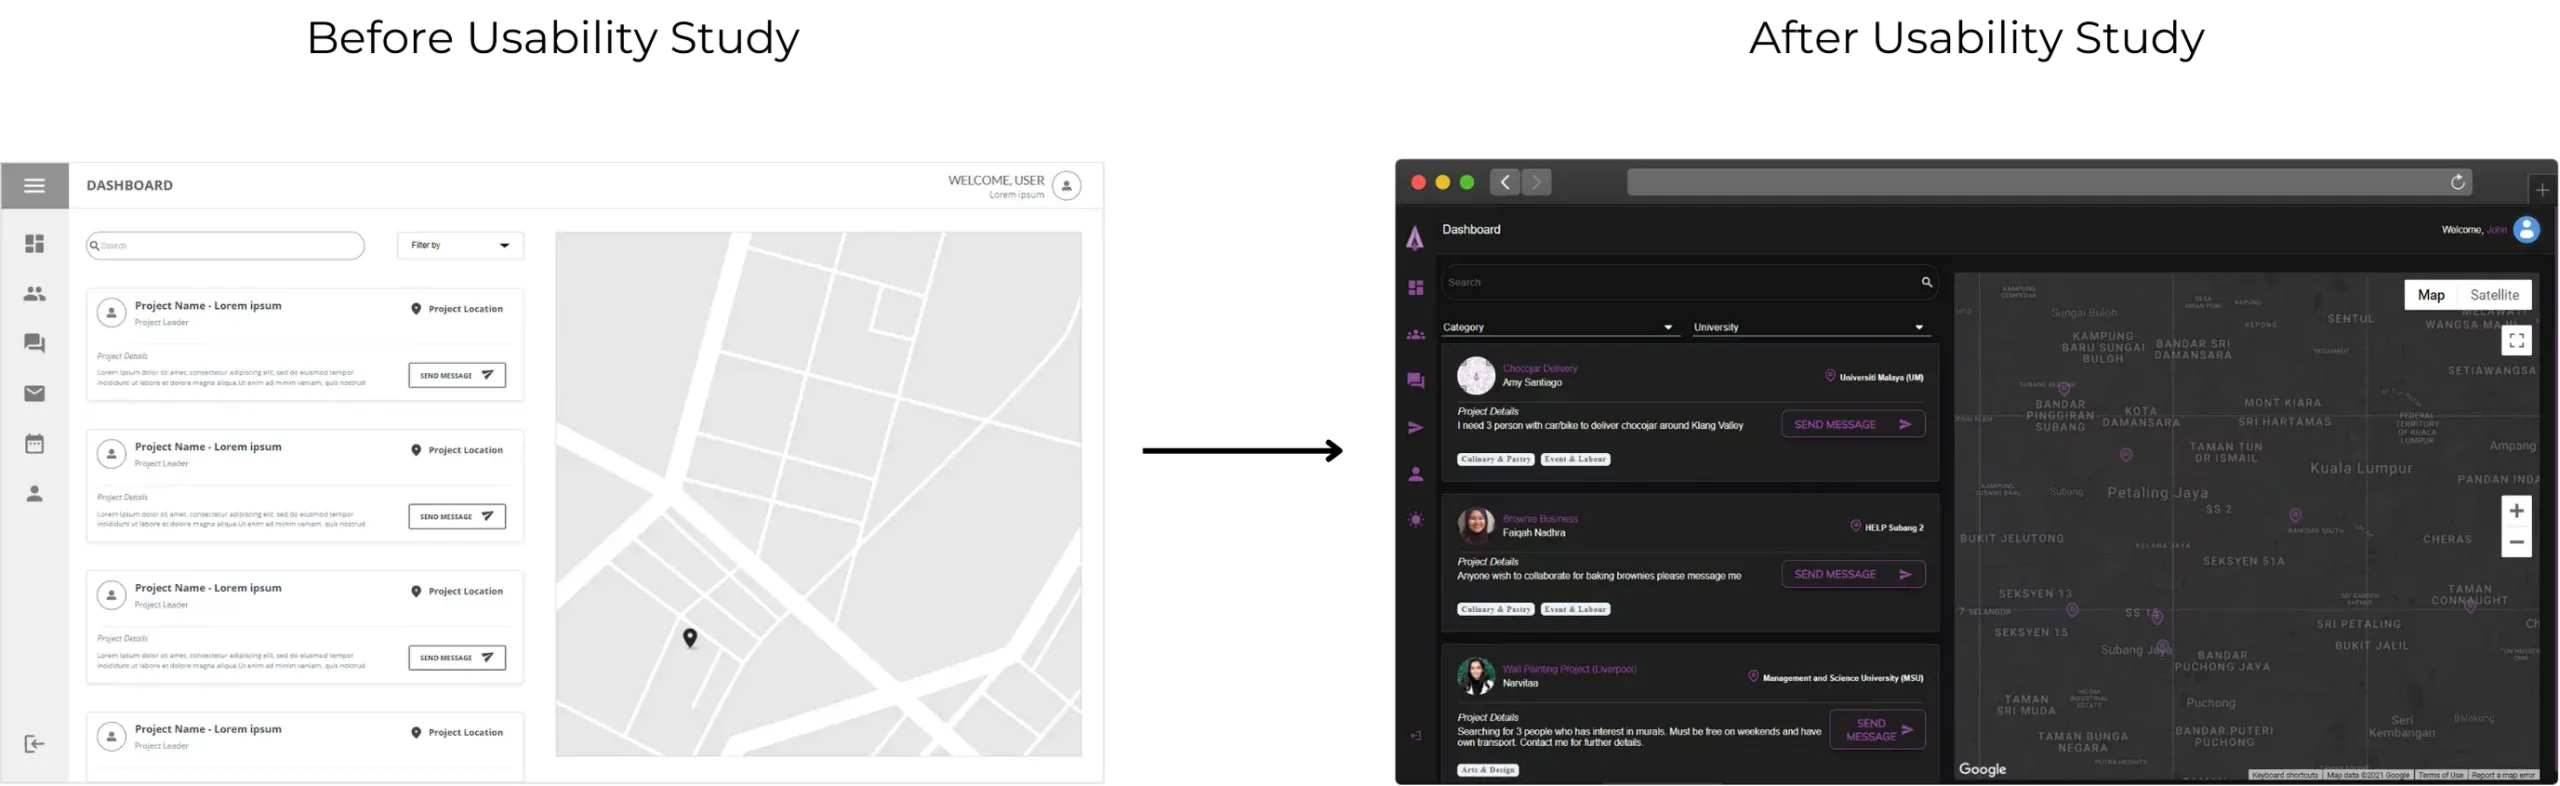Select dashboard grid icon in dark After sidebar
This screenshot has width=2560, height=786.
tap(1415, 288)
